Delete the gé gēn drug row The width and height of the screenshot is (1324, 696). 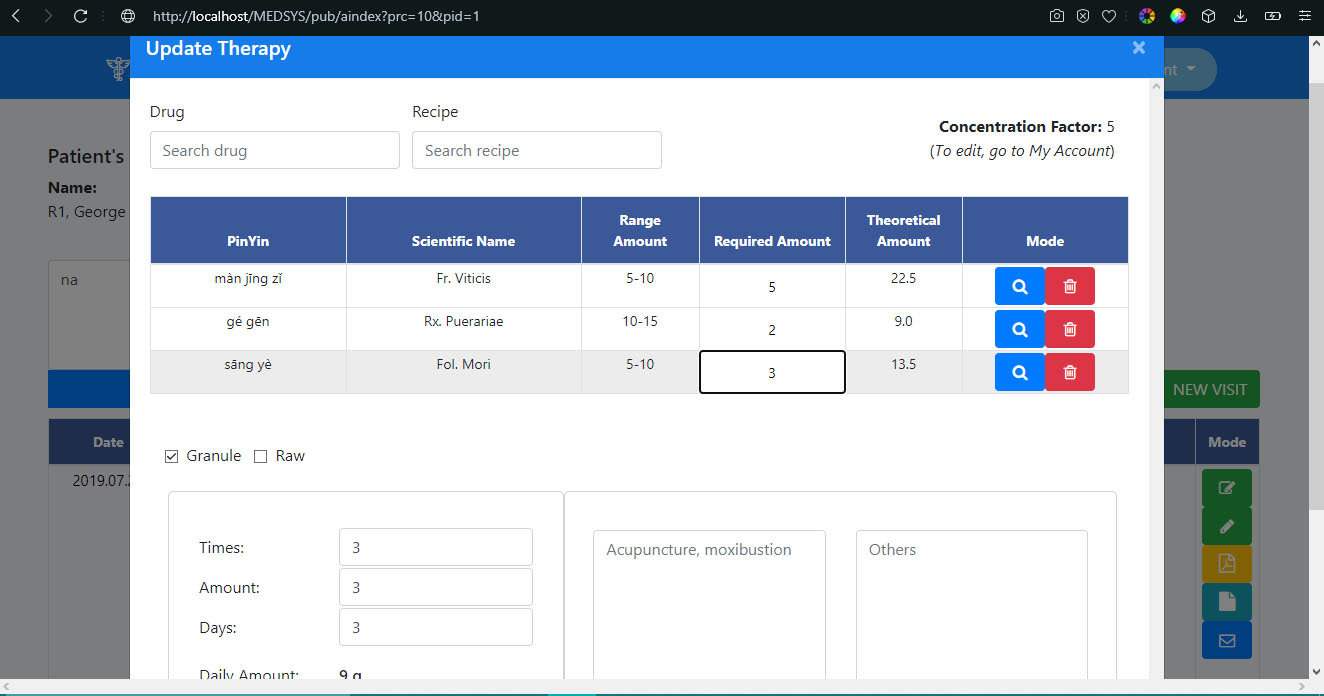coord(1069,329)
